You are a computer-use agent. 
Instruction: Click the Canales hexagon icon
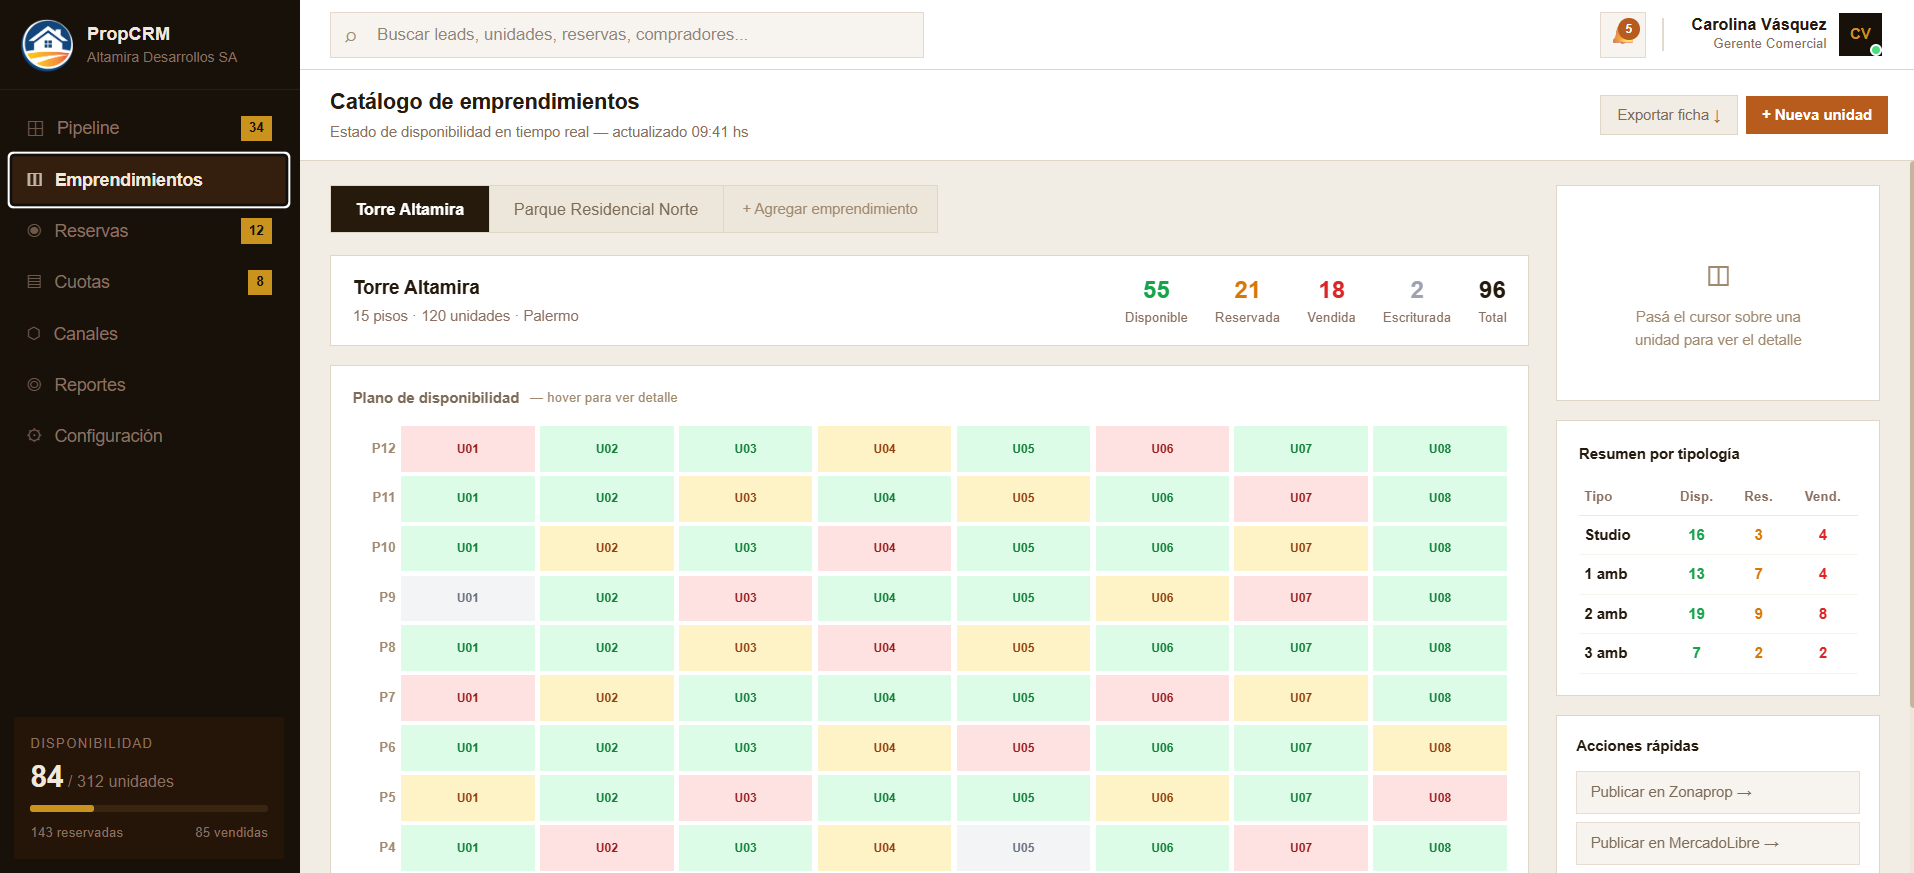tap(35, 334)
